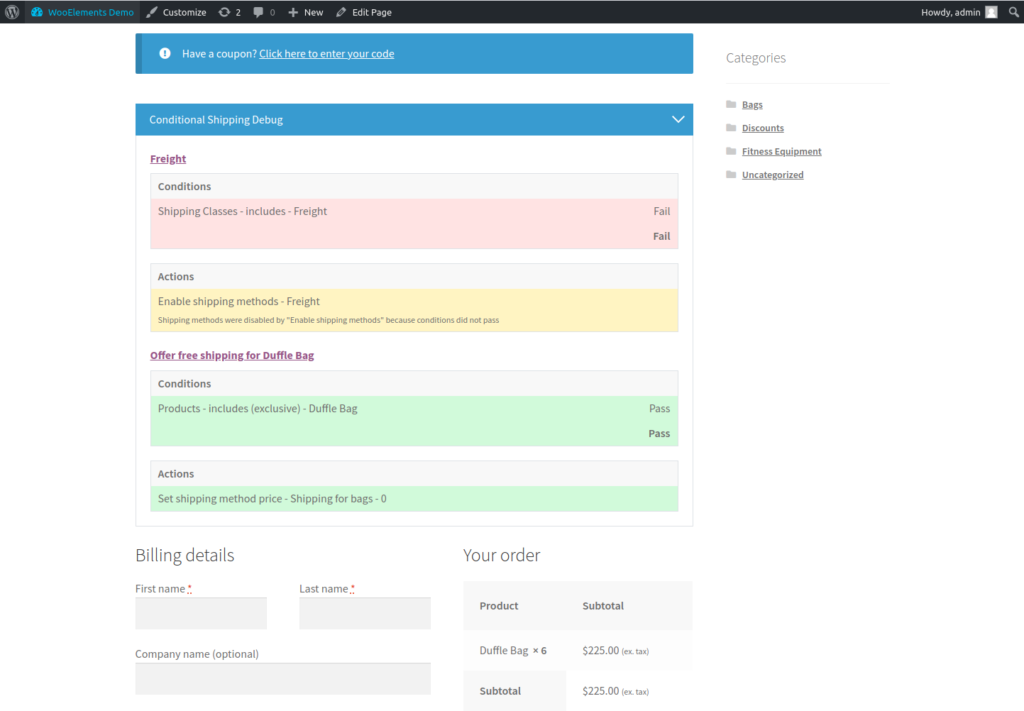The width and height of the screenshot is (1024, 711).
Task: Open the New menu in the admin bar
Action: (x=305, y=11)
